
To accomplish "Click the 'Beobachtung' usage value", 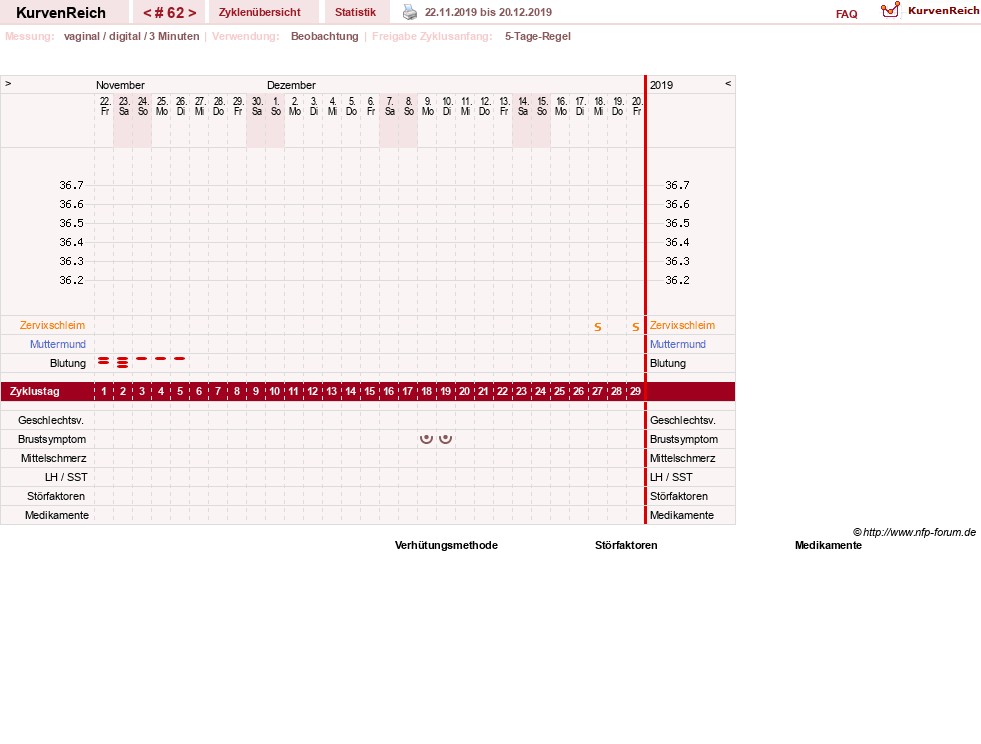I will [325, 36].
